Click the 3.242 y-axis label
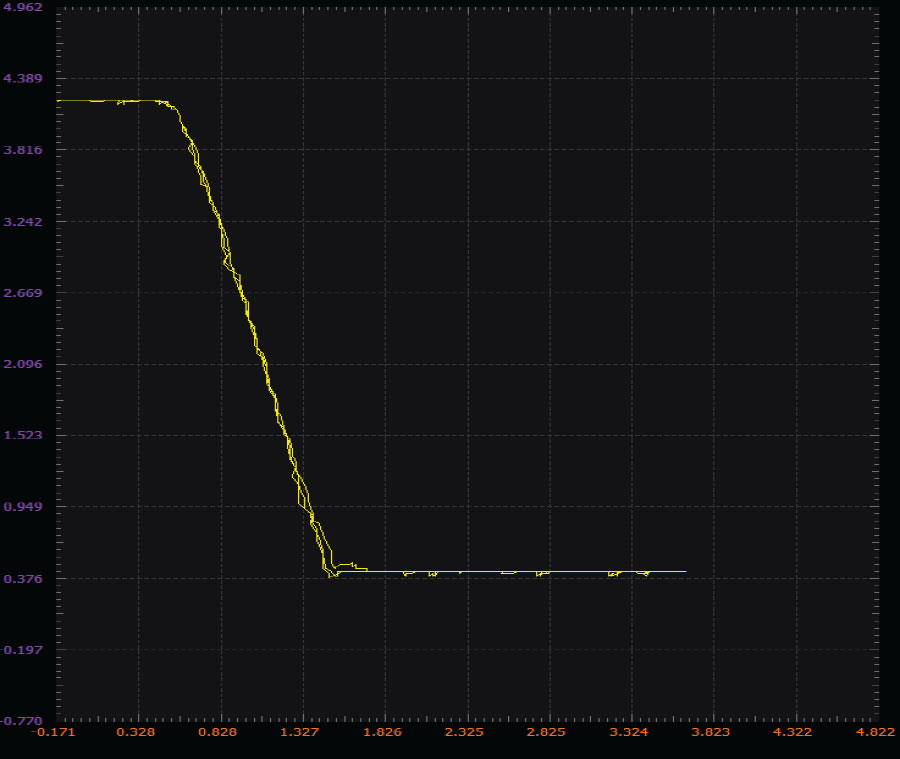 click(23, 222)
